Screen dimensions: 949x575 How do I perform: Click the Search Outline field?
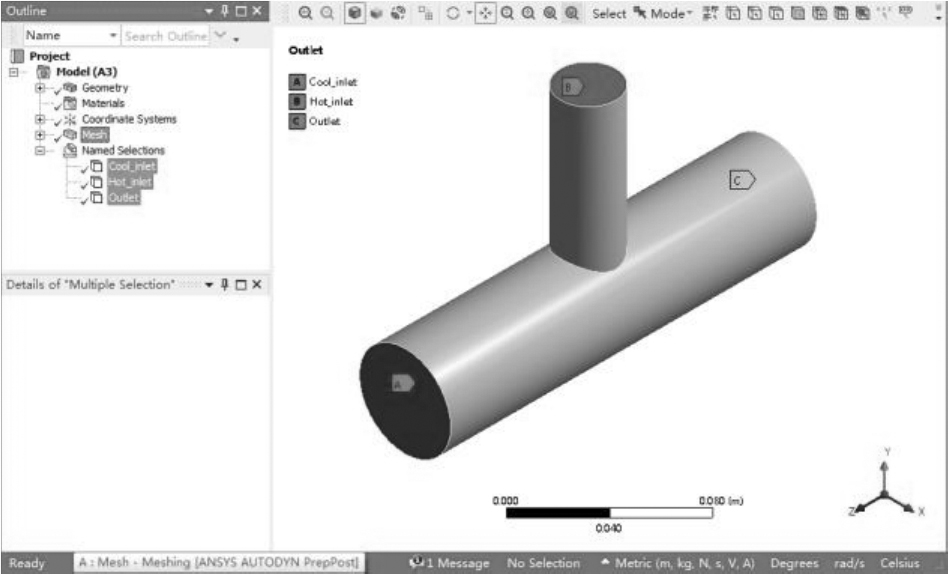click(x=165, y=36)
